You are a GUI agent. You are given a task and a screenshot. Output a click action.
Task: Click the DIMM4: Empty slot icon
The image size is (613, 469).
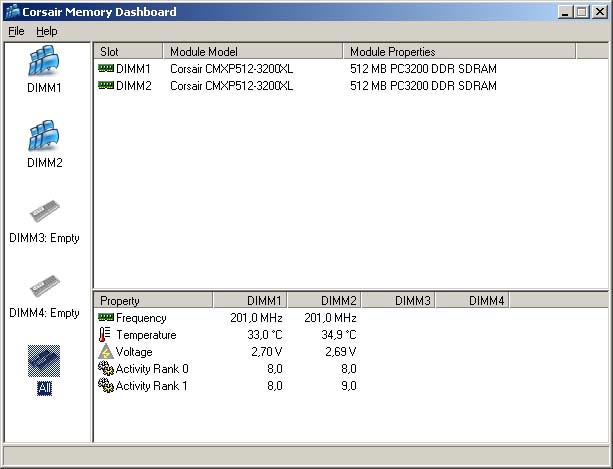pyautogui.click(x=44, y=287)
